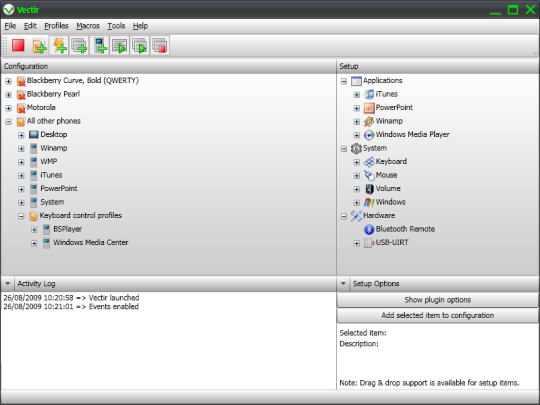The image size is (540, 405).
Task: Collapse the Activity Log panel arrow
Action: [7, 284]
